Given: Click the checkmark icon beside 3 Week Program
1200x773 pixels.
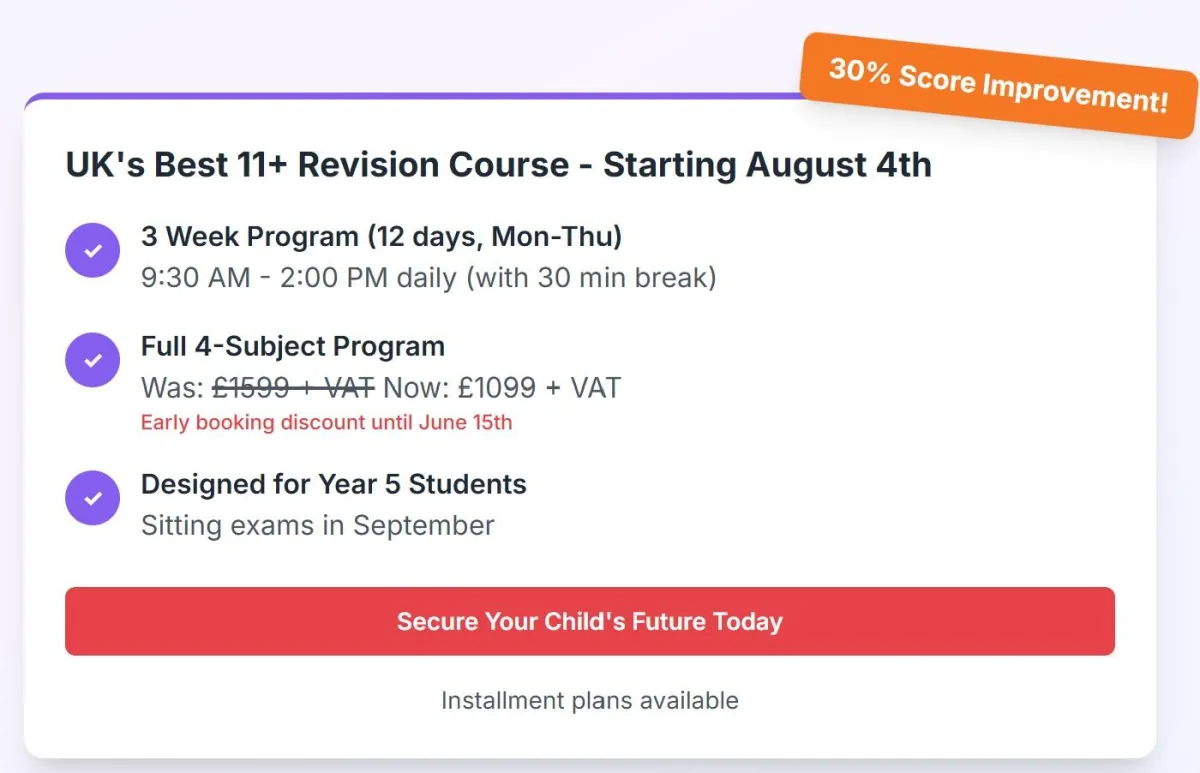Looking at the screenshot, I should pyautogui.click(x=93, y=250).
